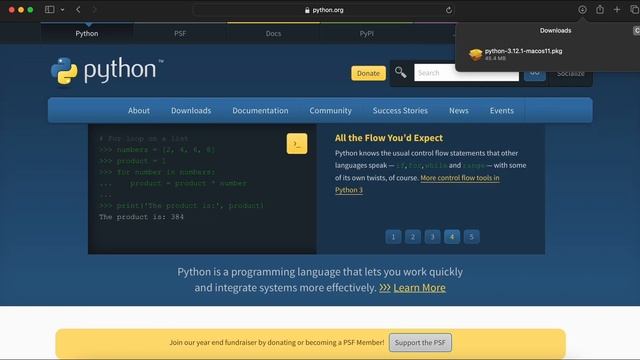Click the python.org address bar
This screenshot has height=360, width=640.
324,10
